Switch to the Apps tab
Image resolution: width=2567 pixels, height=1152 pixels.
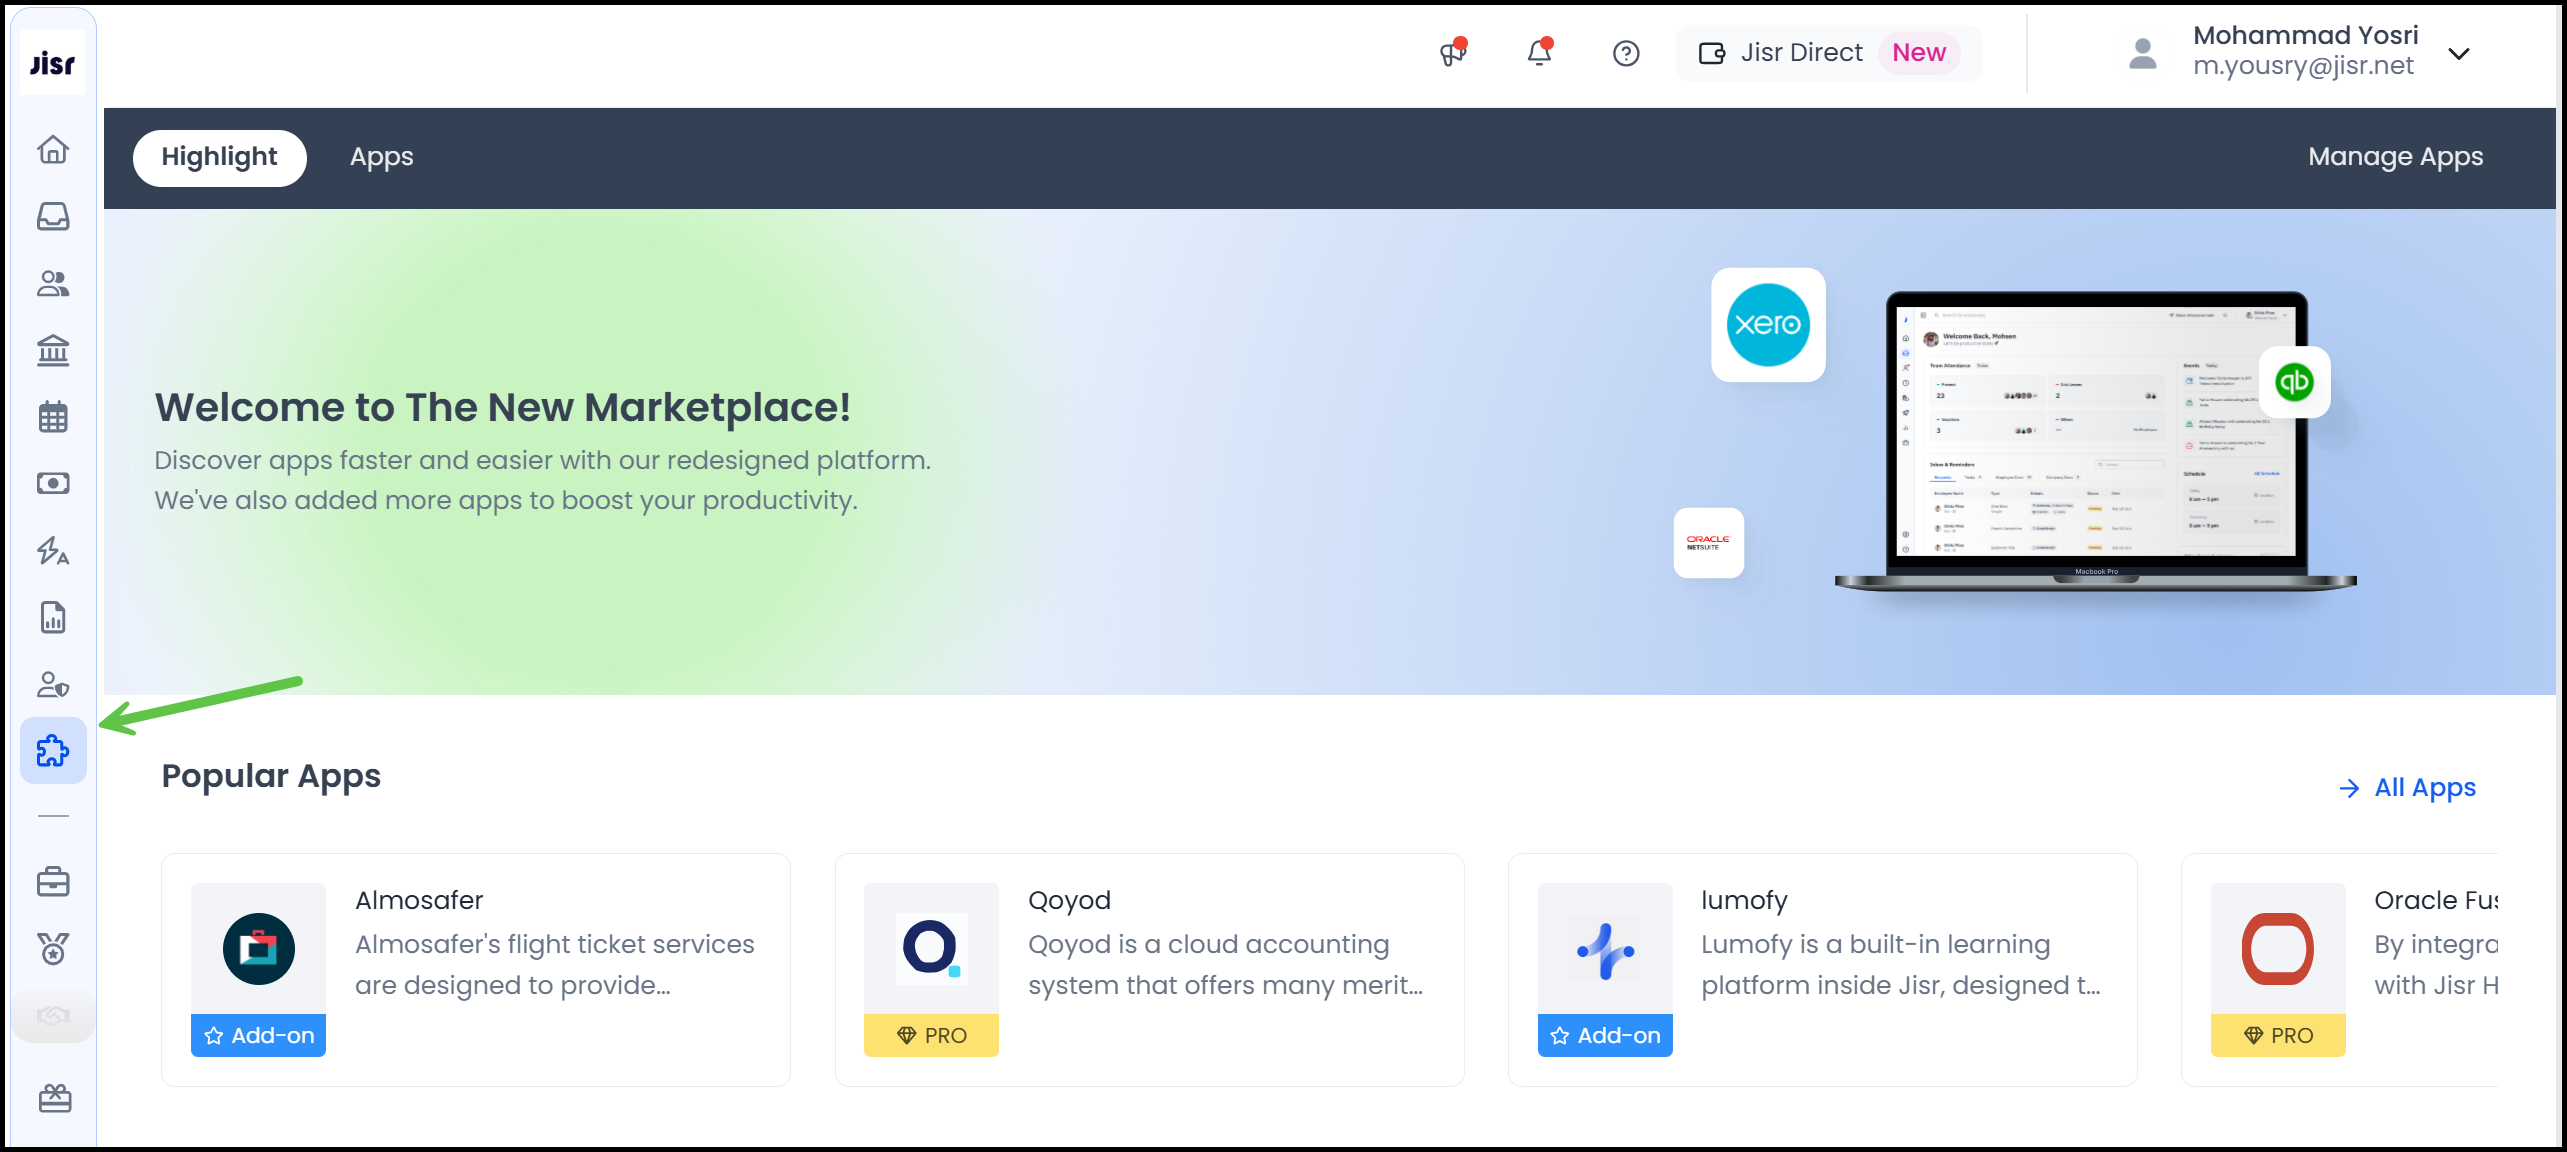(381, 157)
